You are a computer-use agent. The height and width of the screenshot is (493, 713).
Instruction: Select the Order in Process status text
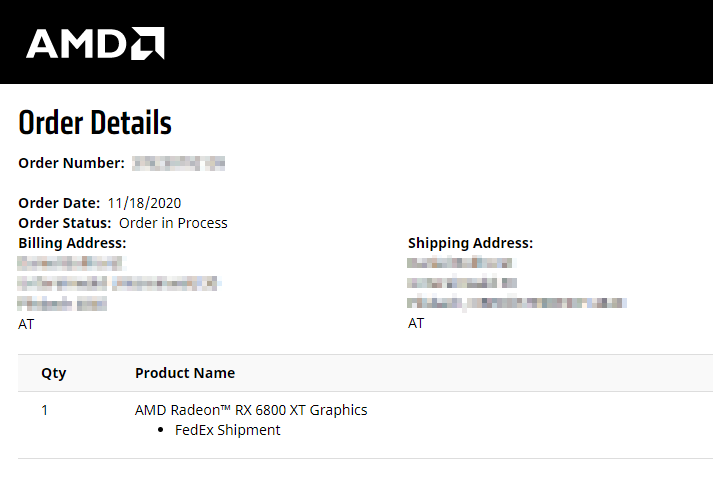pos(173,223)
